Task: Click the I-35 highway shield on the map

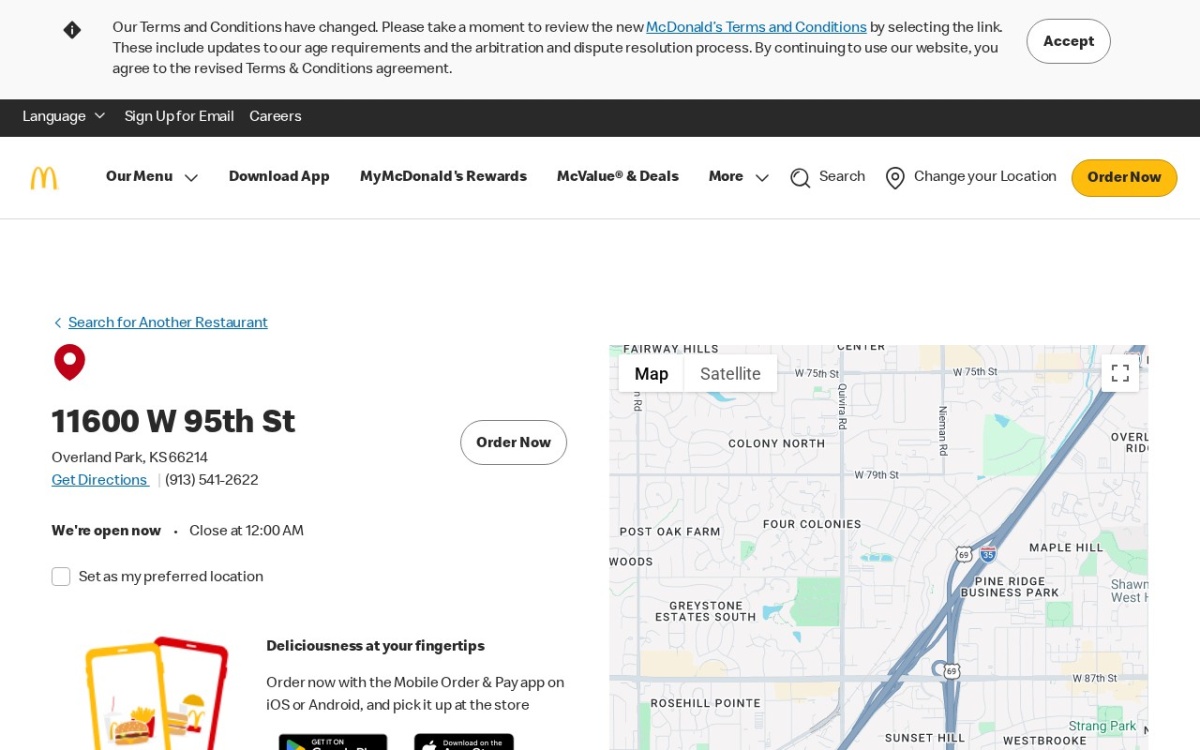Action: (x=988, y=554)
